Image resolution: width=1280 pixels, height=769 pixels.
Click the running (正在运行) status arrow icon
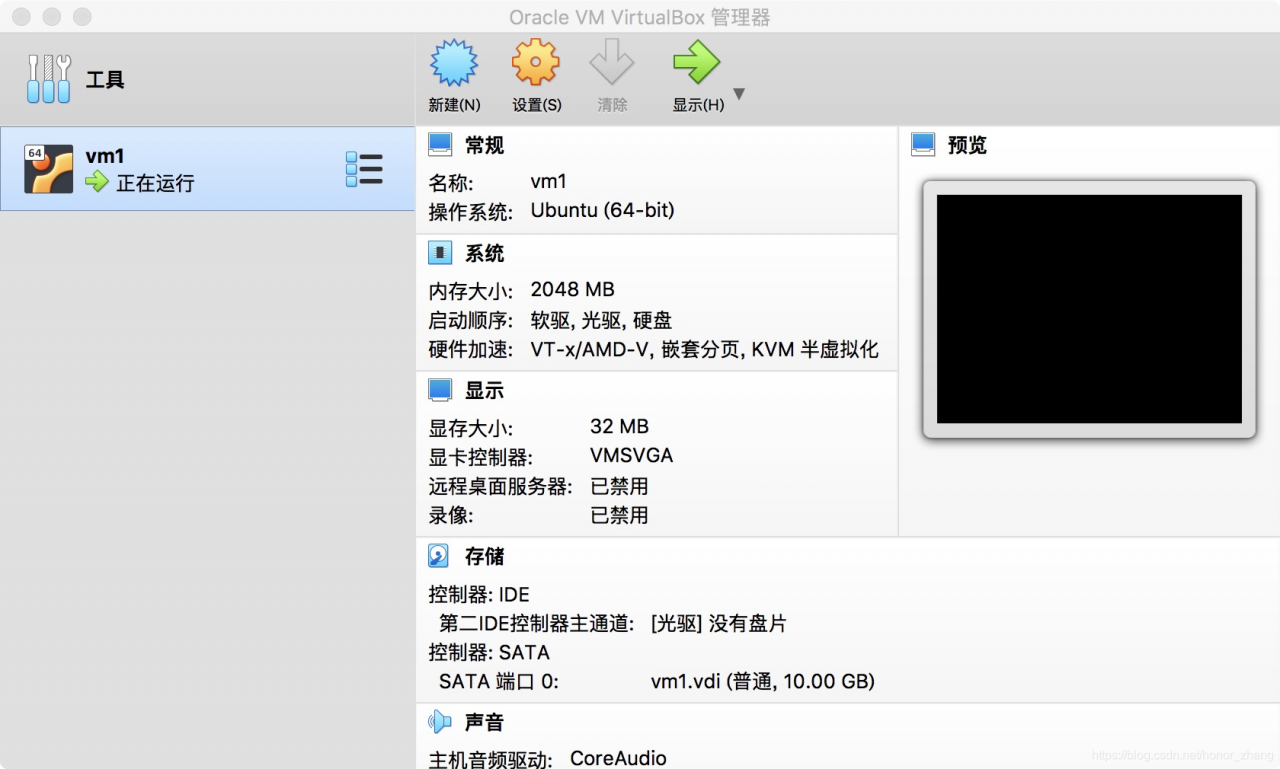pos(97,182)
